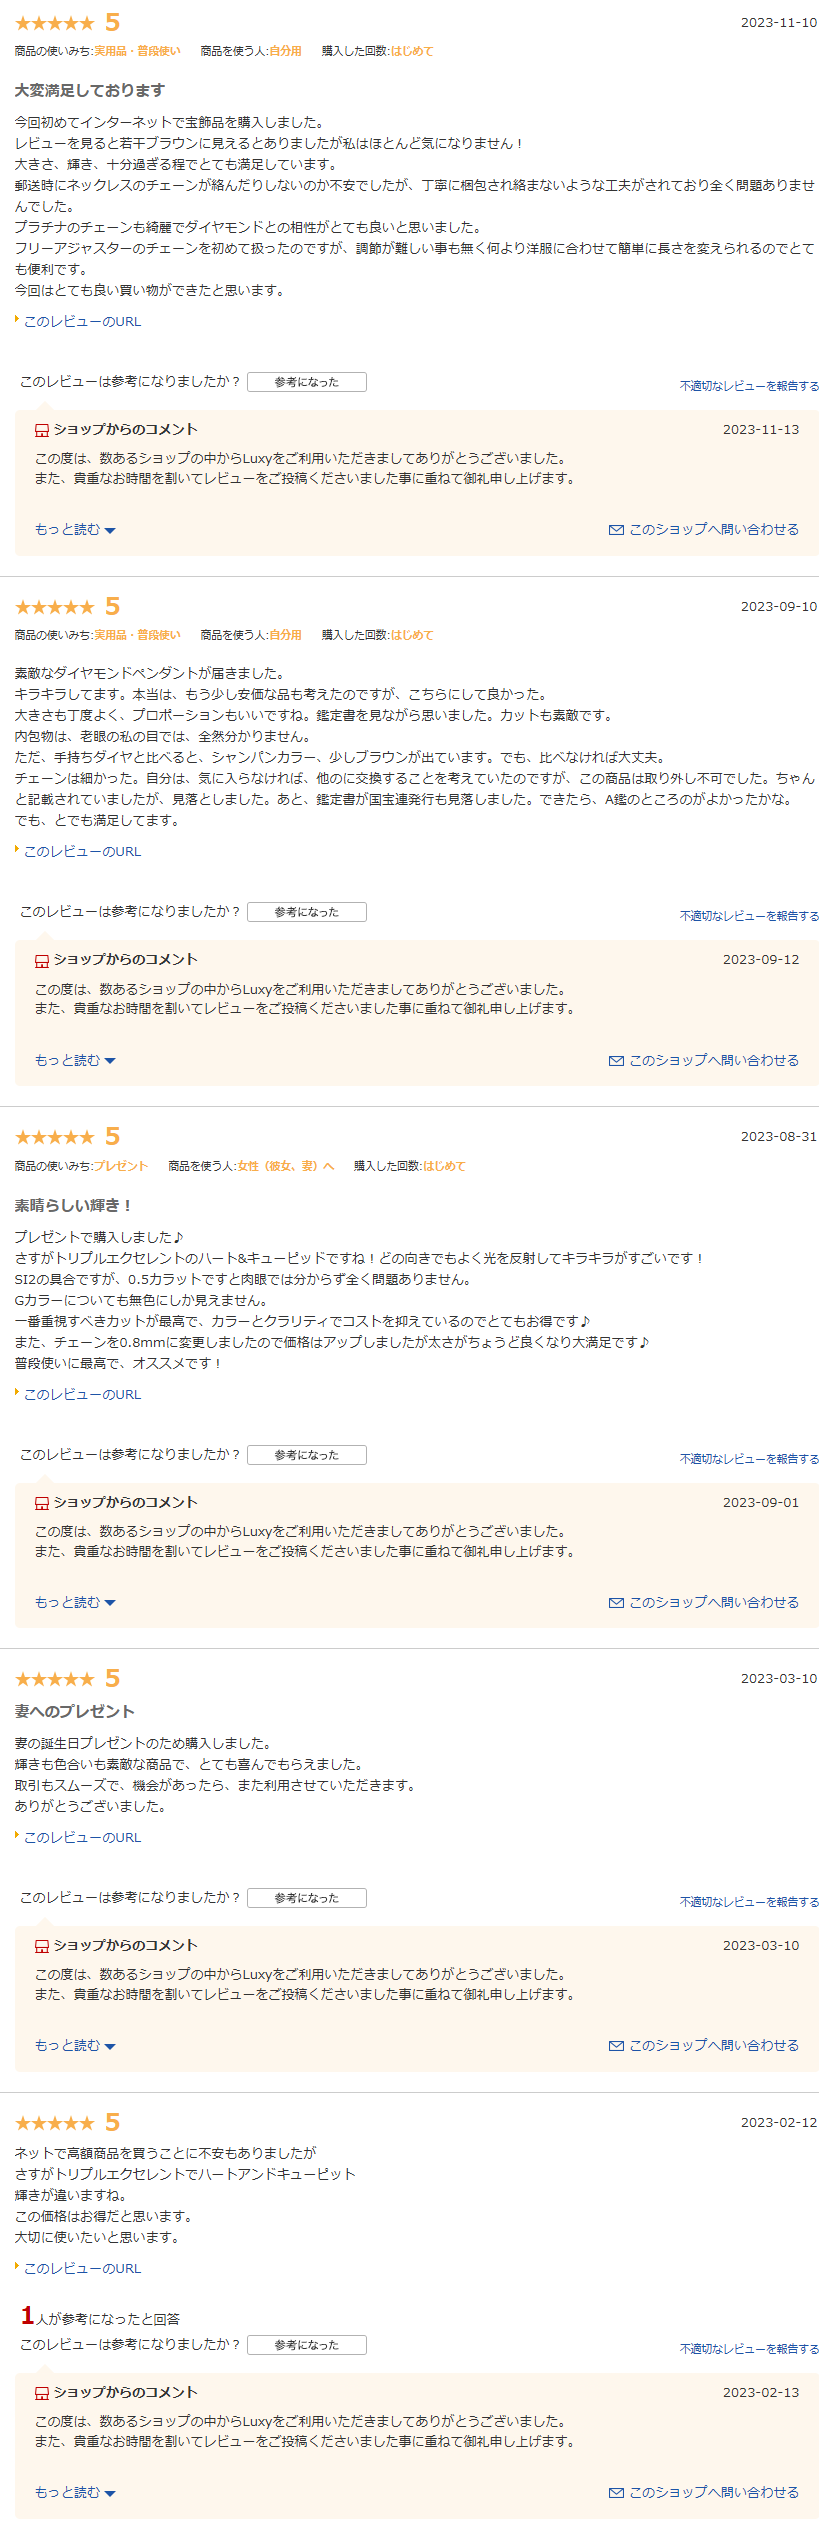Image resolution: width=830 pixels, height=2530 pixels.
Task: Click envelope icon in 2023-09-12 shop comment
Action: (x=616, y=1061)
